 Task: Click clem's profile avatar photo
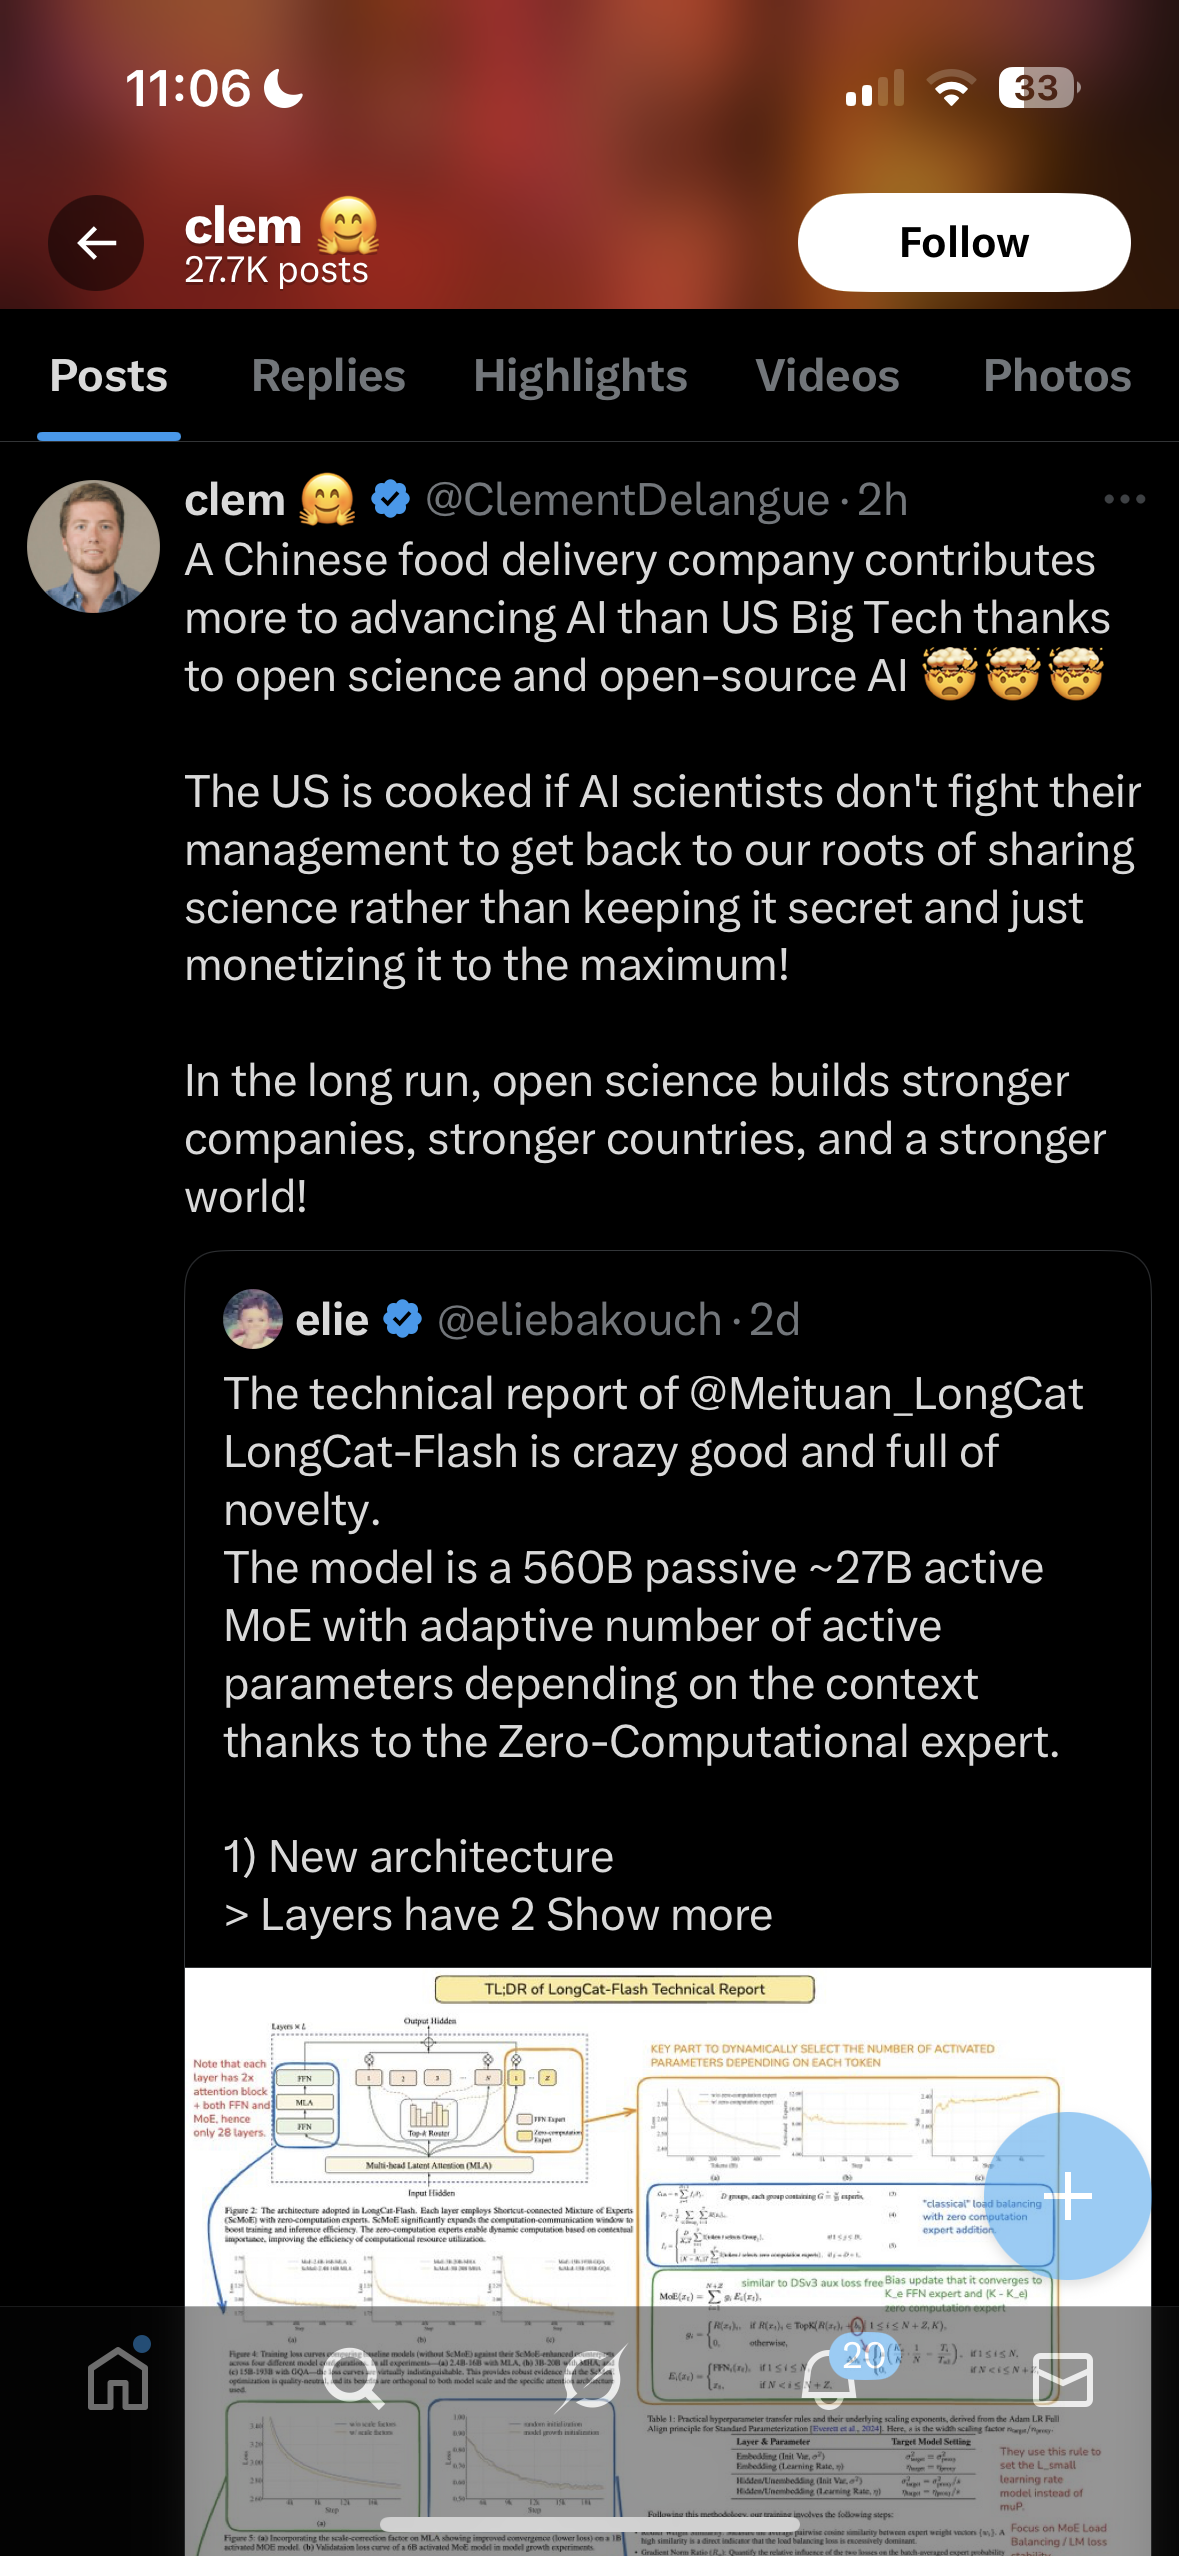tap(93, 547)
